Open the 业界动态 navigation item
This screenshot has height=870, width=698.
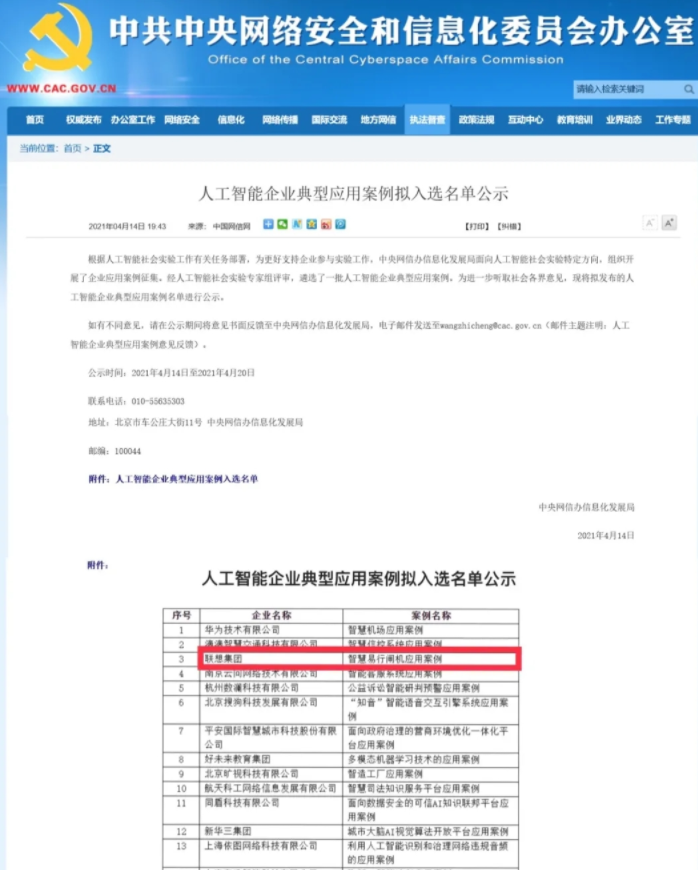pyautogui.click(x=624, y=120)
